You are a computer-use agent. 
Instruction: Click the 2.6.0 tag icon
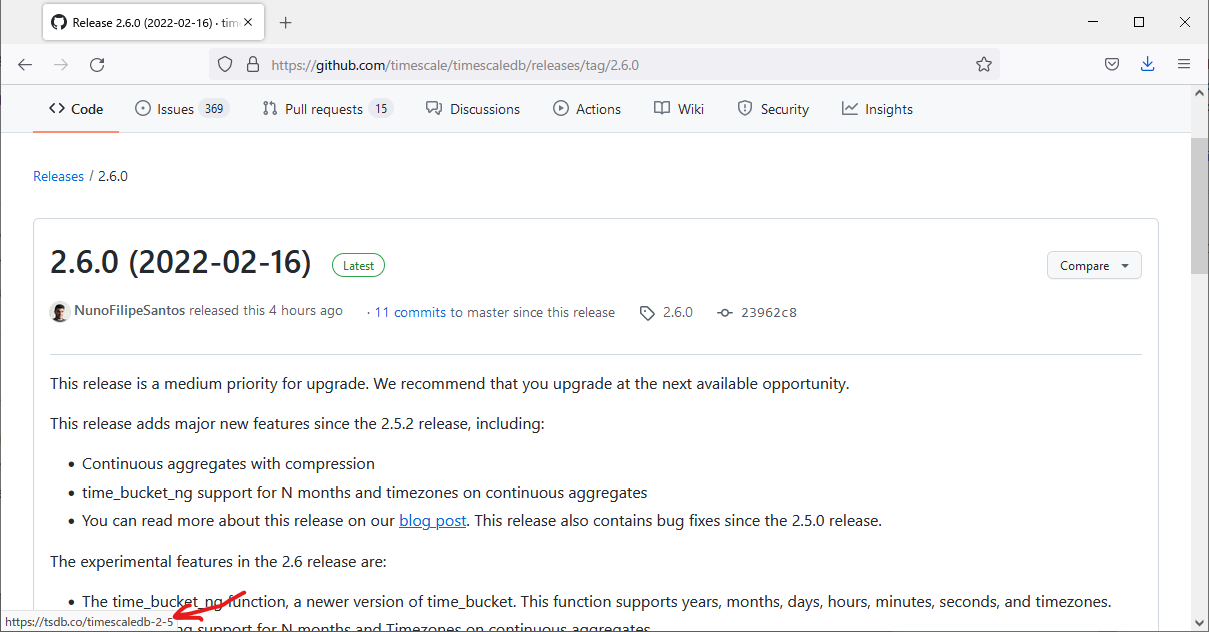(x=648, y=312)
